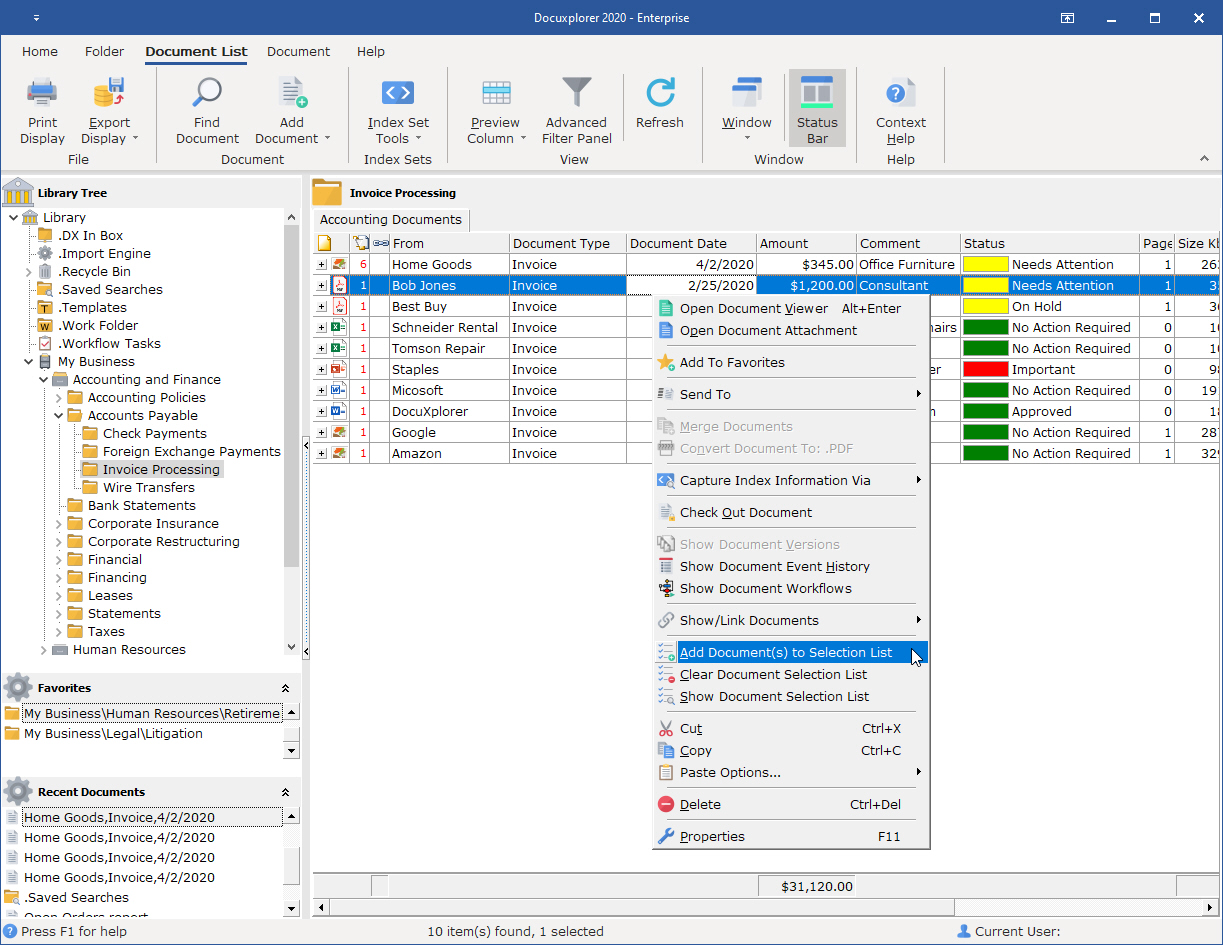Screen dimensions: 1223x945
Task: Collapse the Recent Documents panel
Action: coord(285,791)
